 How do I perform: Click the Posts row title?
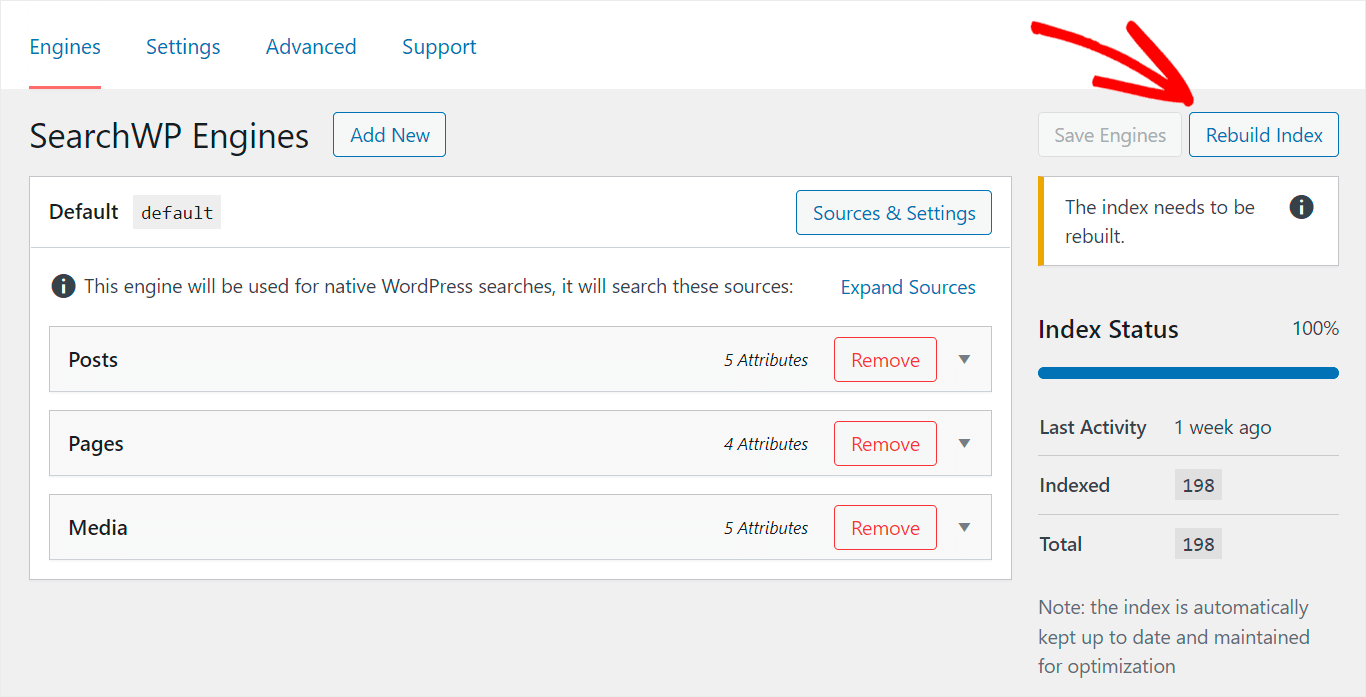coord(93,360)
